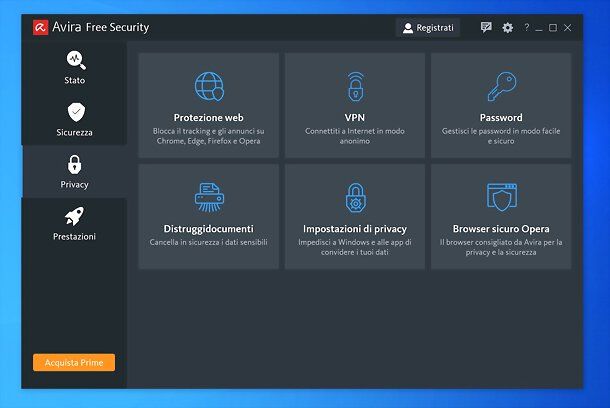The image size is (610, 408).
Task: Open the feedback chat icon
Action: [x=486, y=27]
